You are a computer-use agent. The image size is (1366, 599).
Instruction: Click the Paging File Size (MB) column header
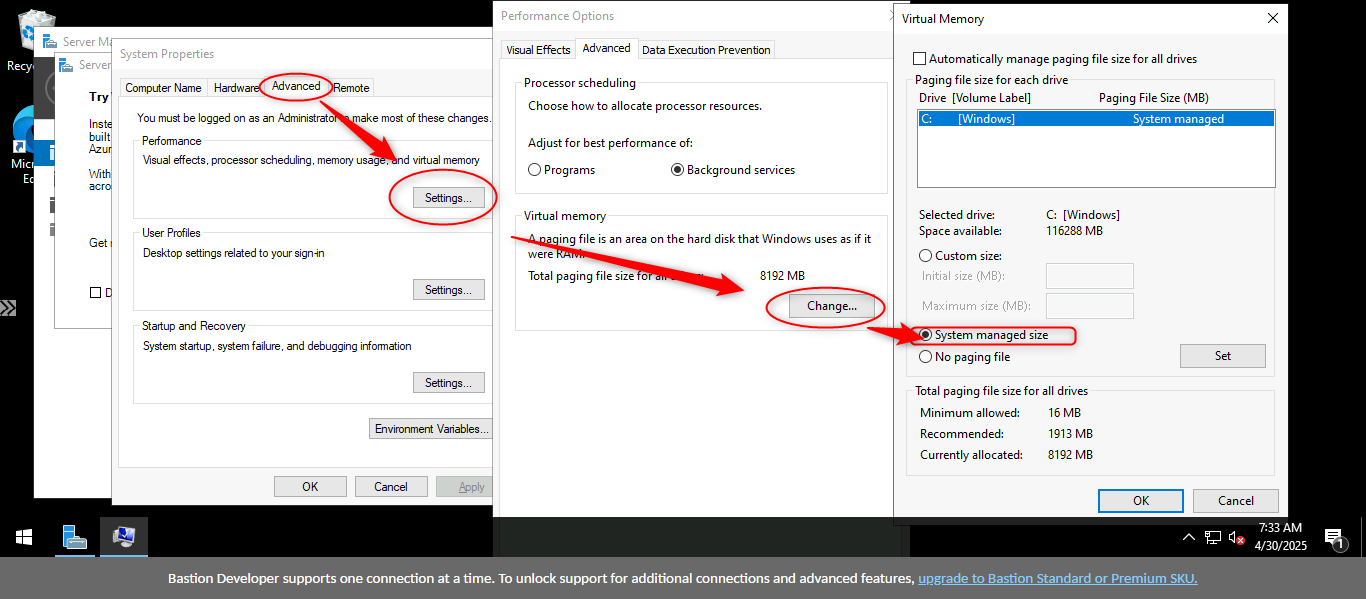1154,98
